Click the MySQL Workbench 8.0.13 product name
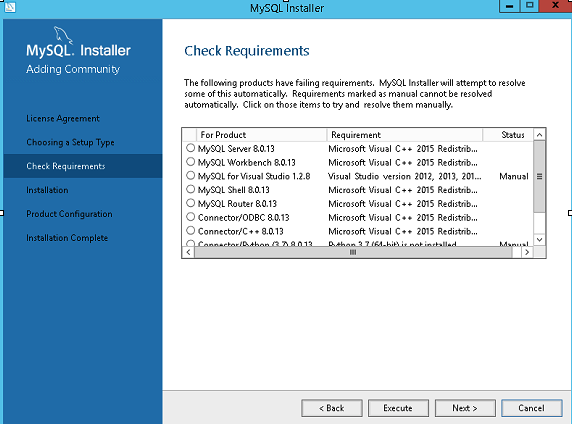The height and width of the screenshot is (424, 572). tap(247, 162)
